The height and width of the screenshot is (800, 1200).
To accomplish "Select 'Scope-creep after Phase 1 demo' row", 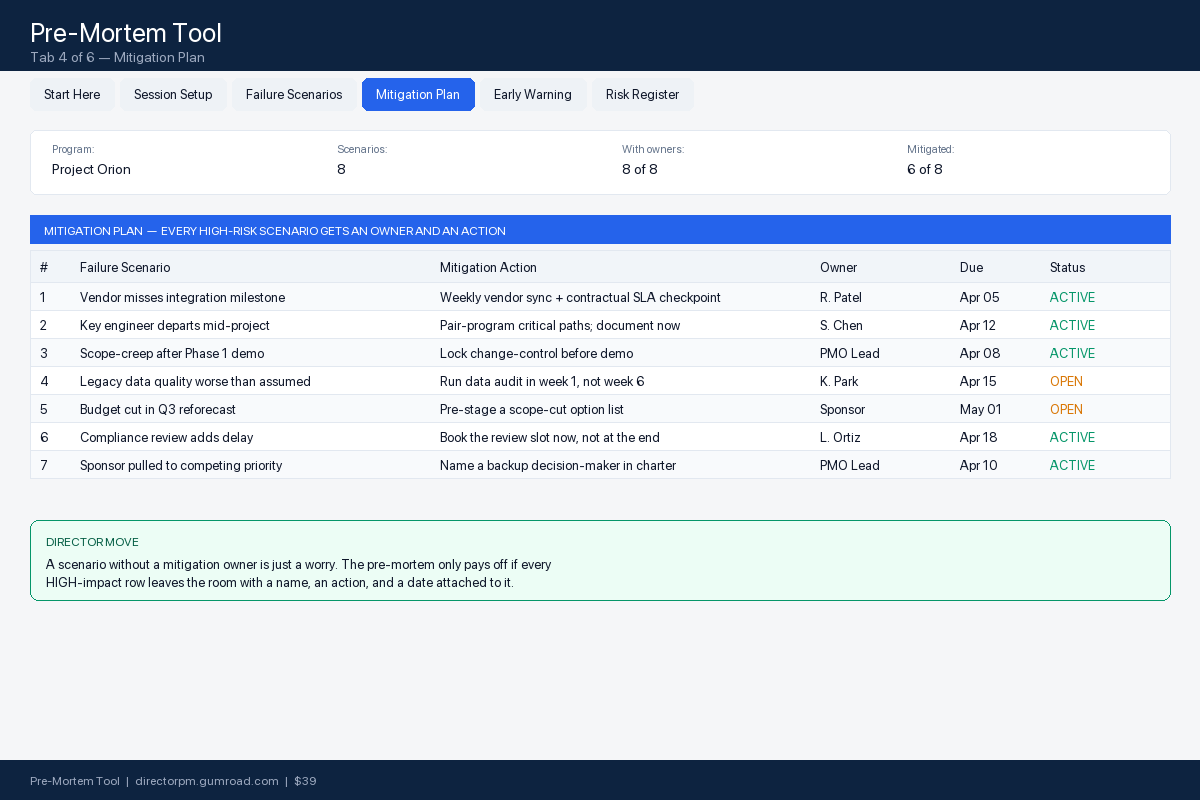I will pos(600,354).
